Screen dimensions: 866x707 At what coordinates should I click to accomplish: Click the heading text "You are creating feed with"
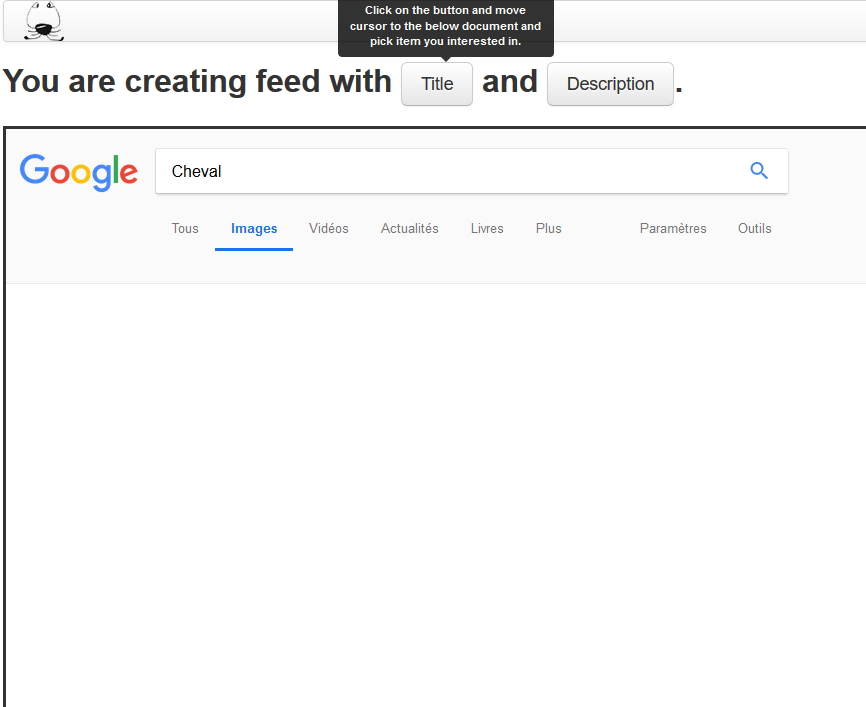197,81
